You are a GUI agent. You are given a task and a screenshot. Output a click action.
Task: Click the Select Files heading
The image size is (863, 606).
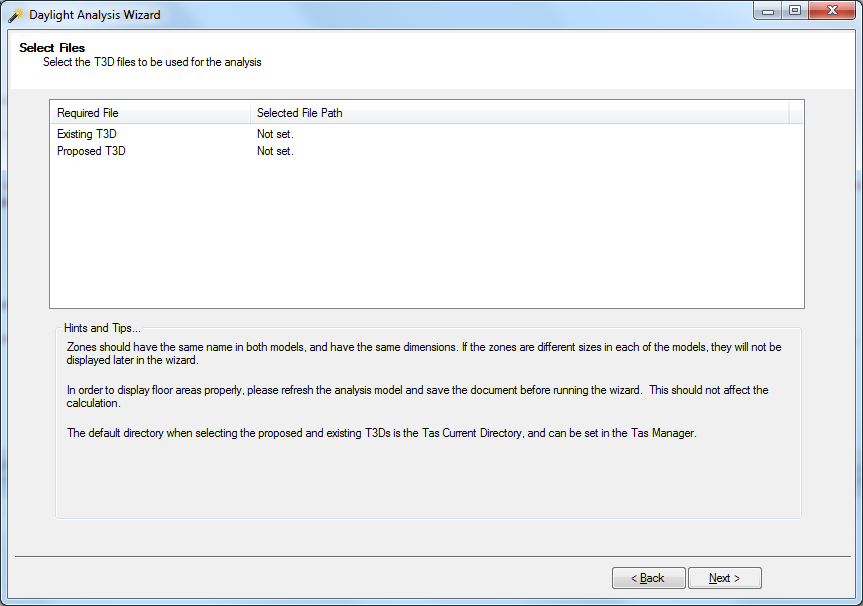[x=52, y=48]
